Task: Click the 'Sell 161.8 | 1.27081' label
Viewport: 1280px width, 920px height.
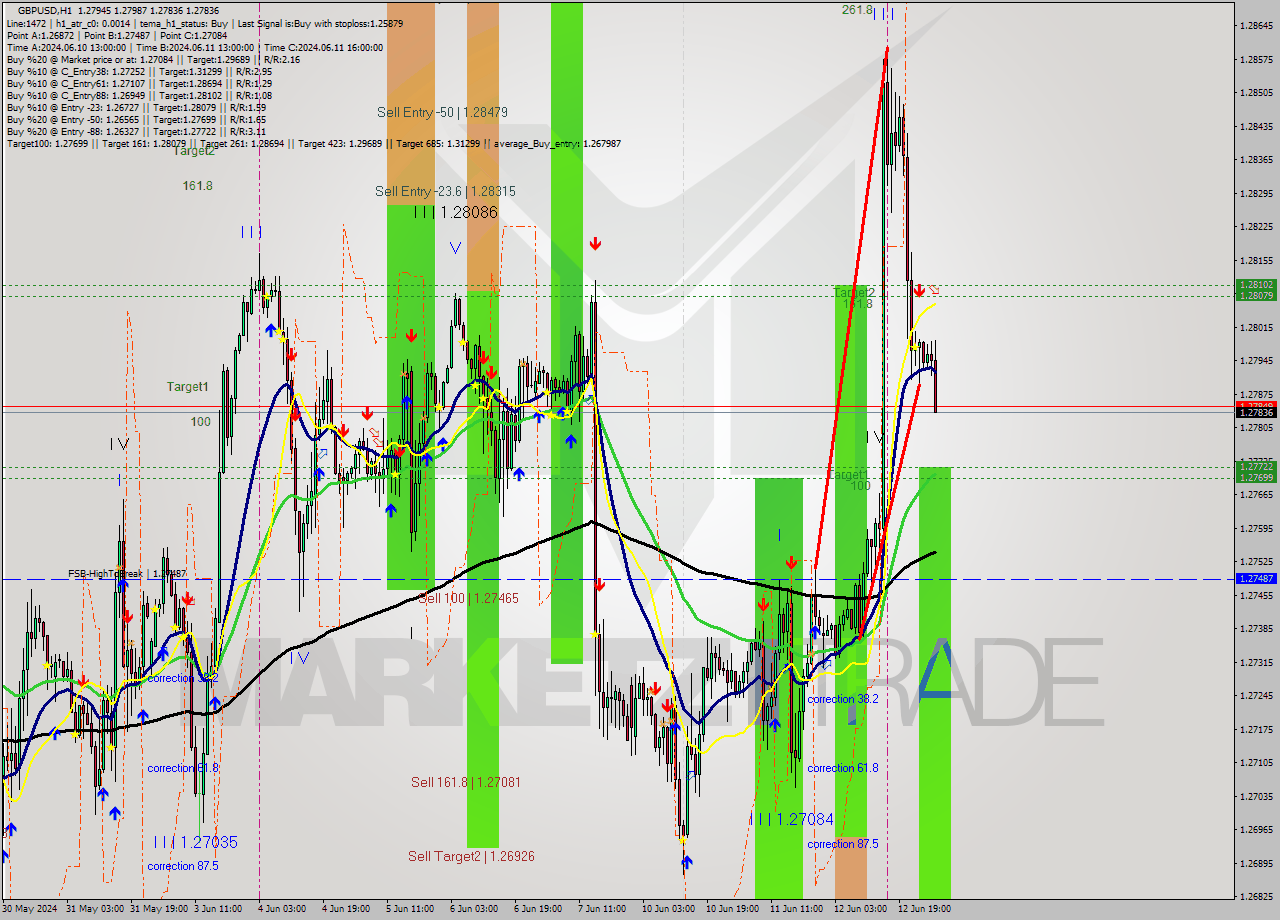Action: coord(465,782)
